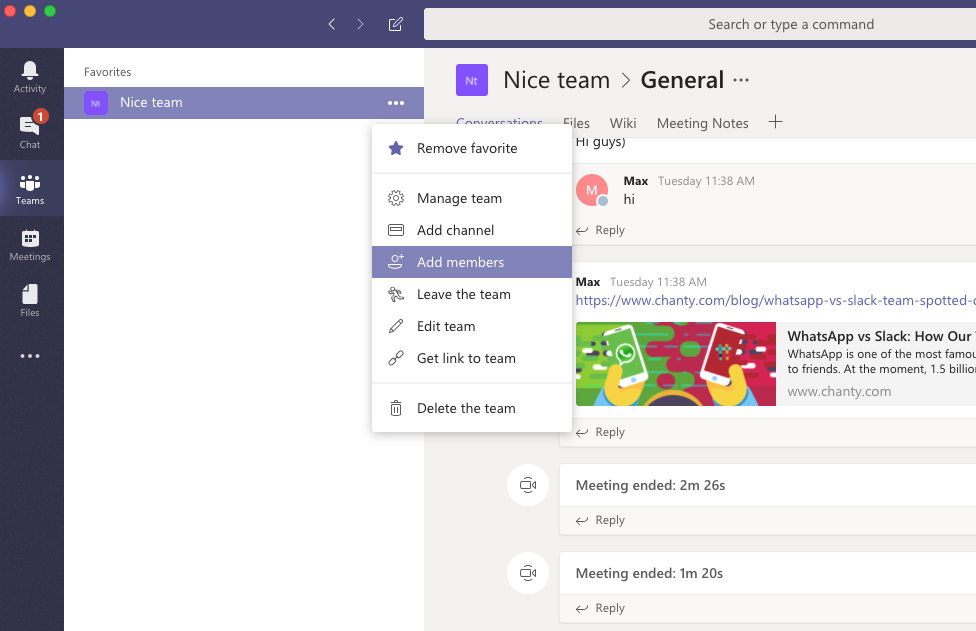Viewport: 976px width, 631px height.
Task: Open the Files section in sidebar
Action: pyautogui.click(x=30, y=301)
